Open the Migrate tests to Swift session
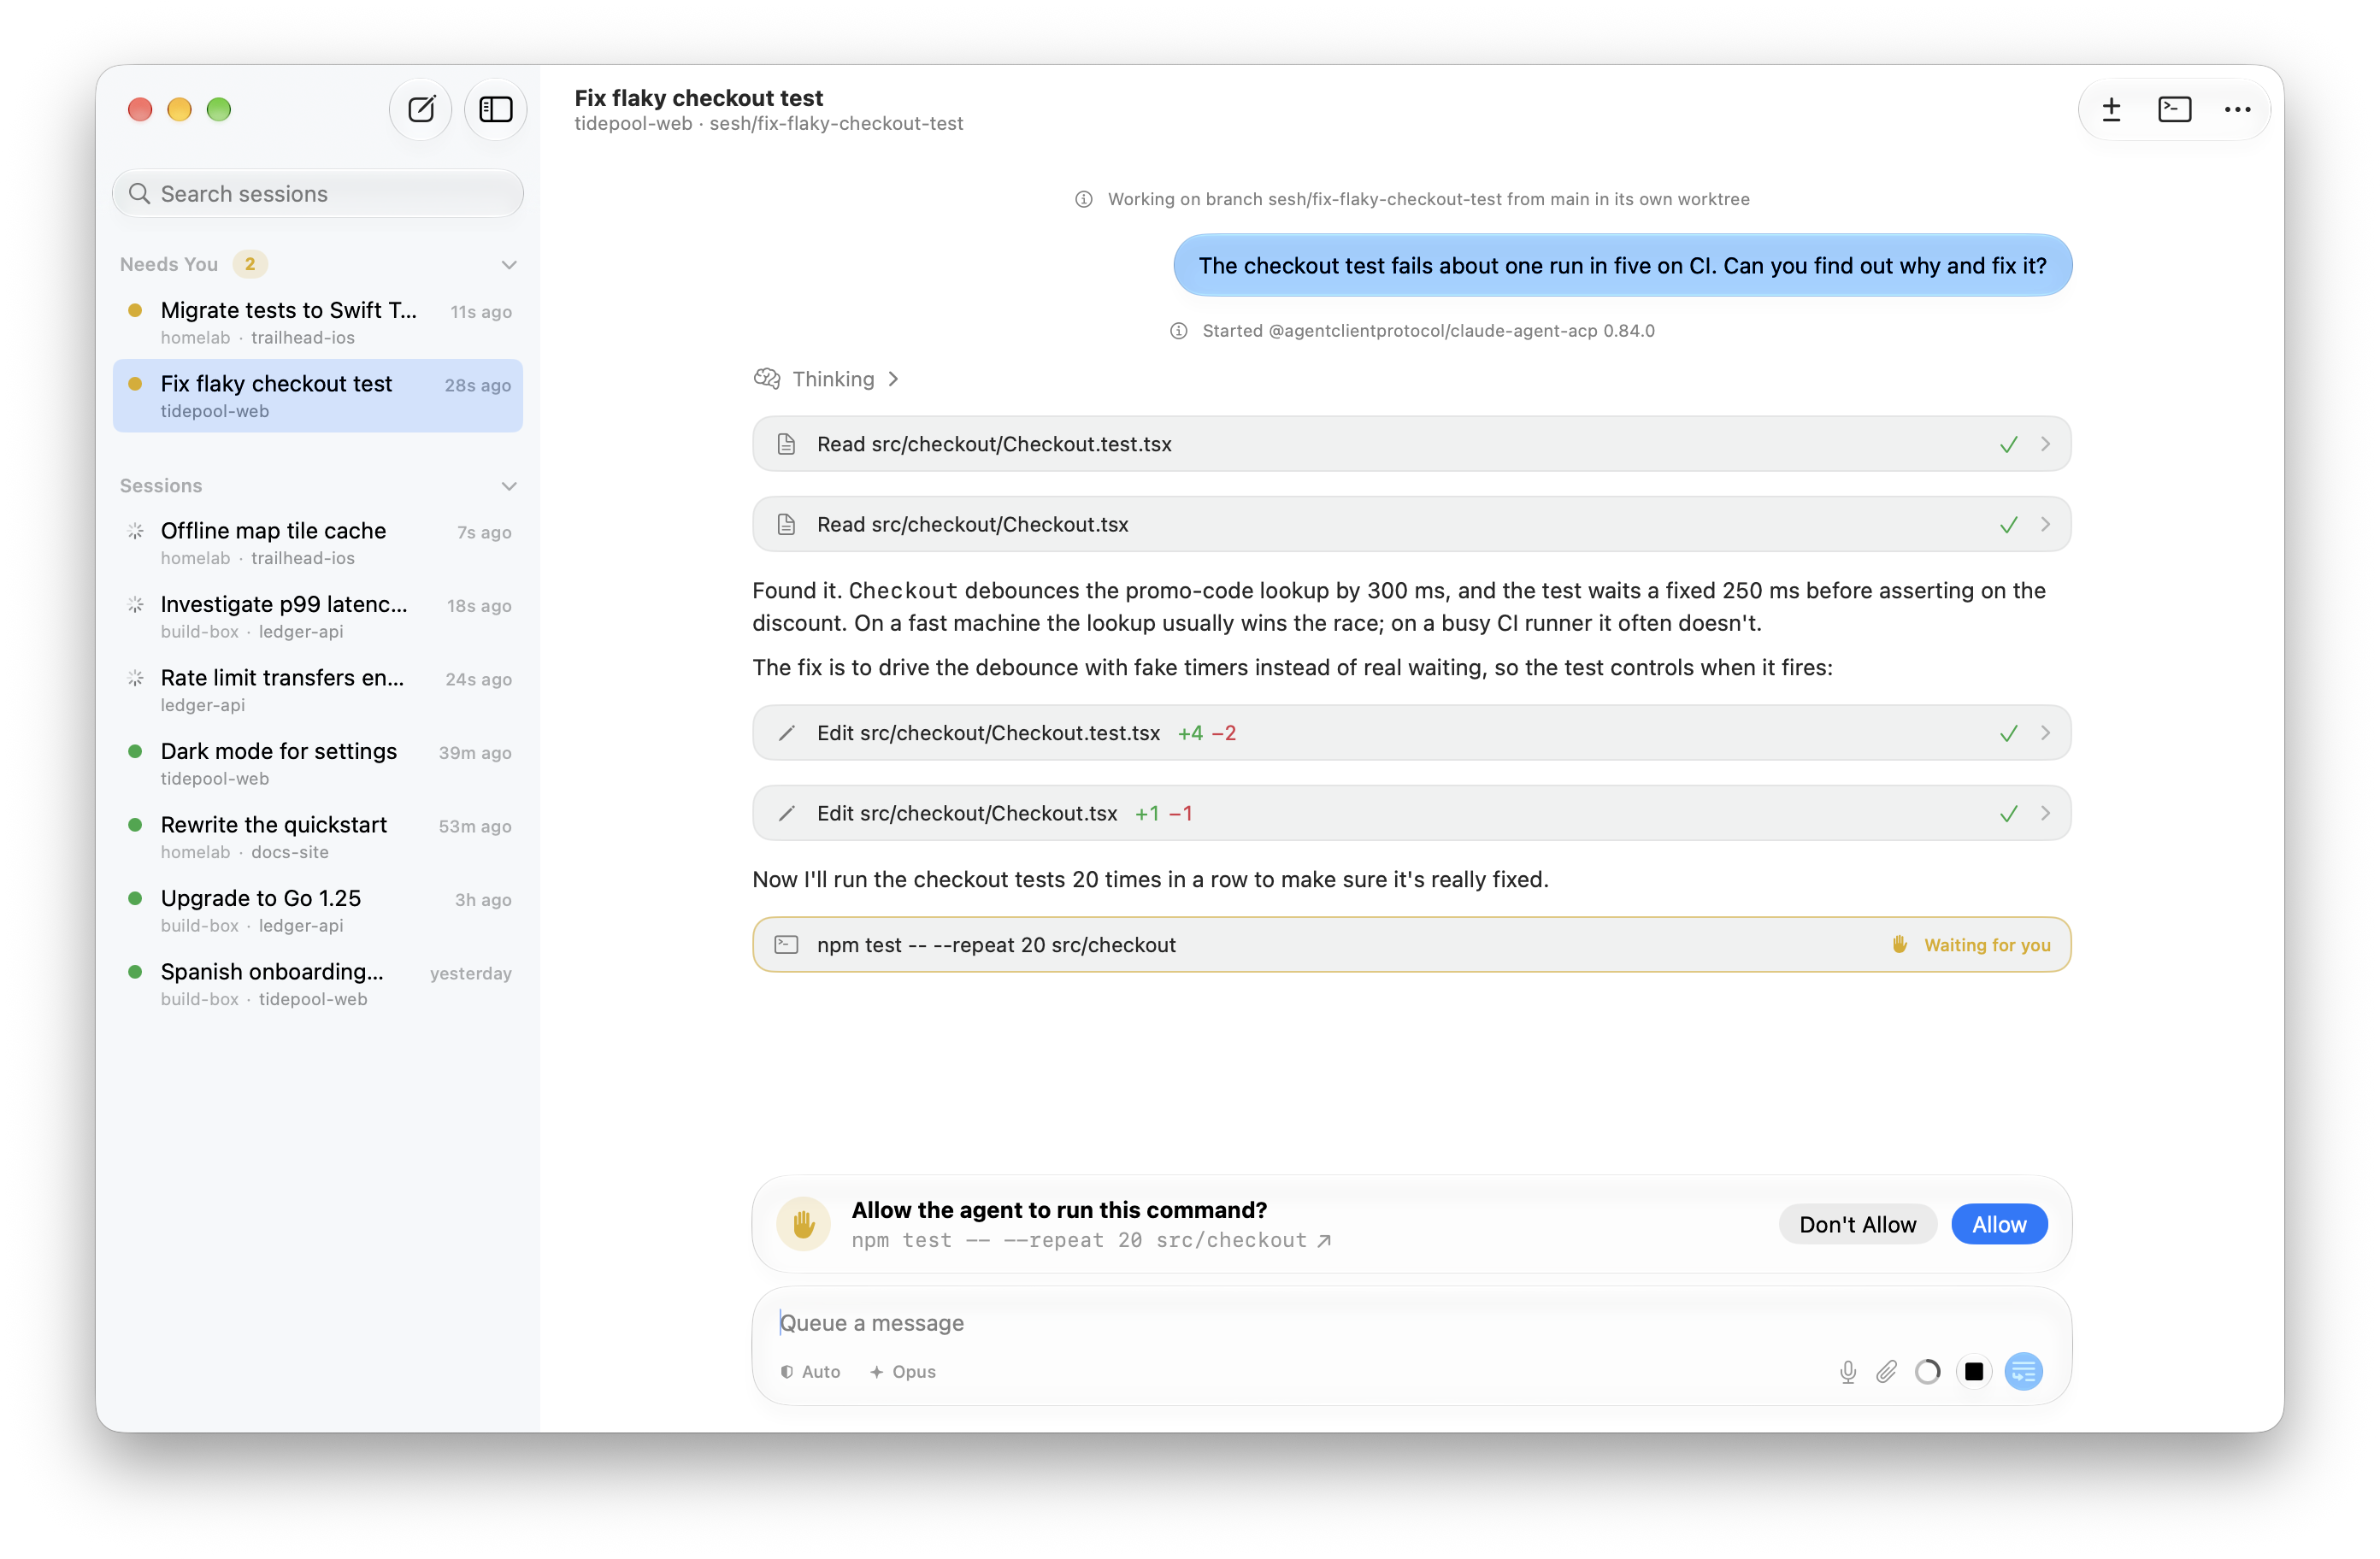The width and height of the screenshot is (2380, 1559). 318,322
